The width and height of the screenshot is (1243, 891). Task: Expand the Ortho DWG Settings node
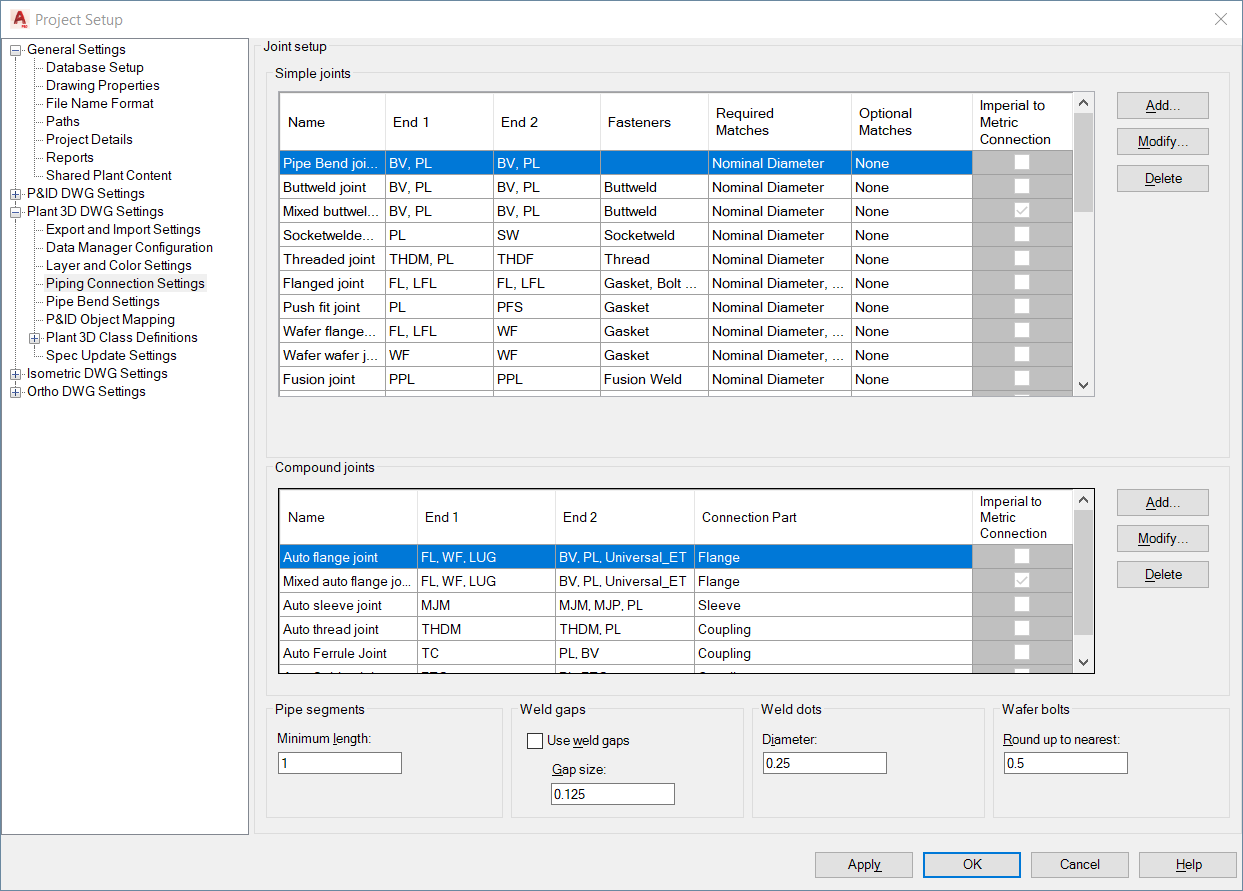click(15, 391)
